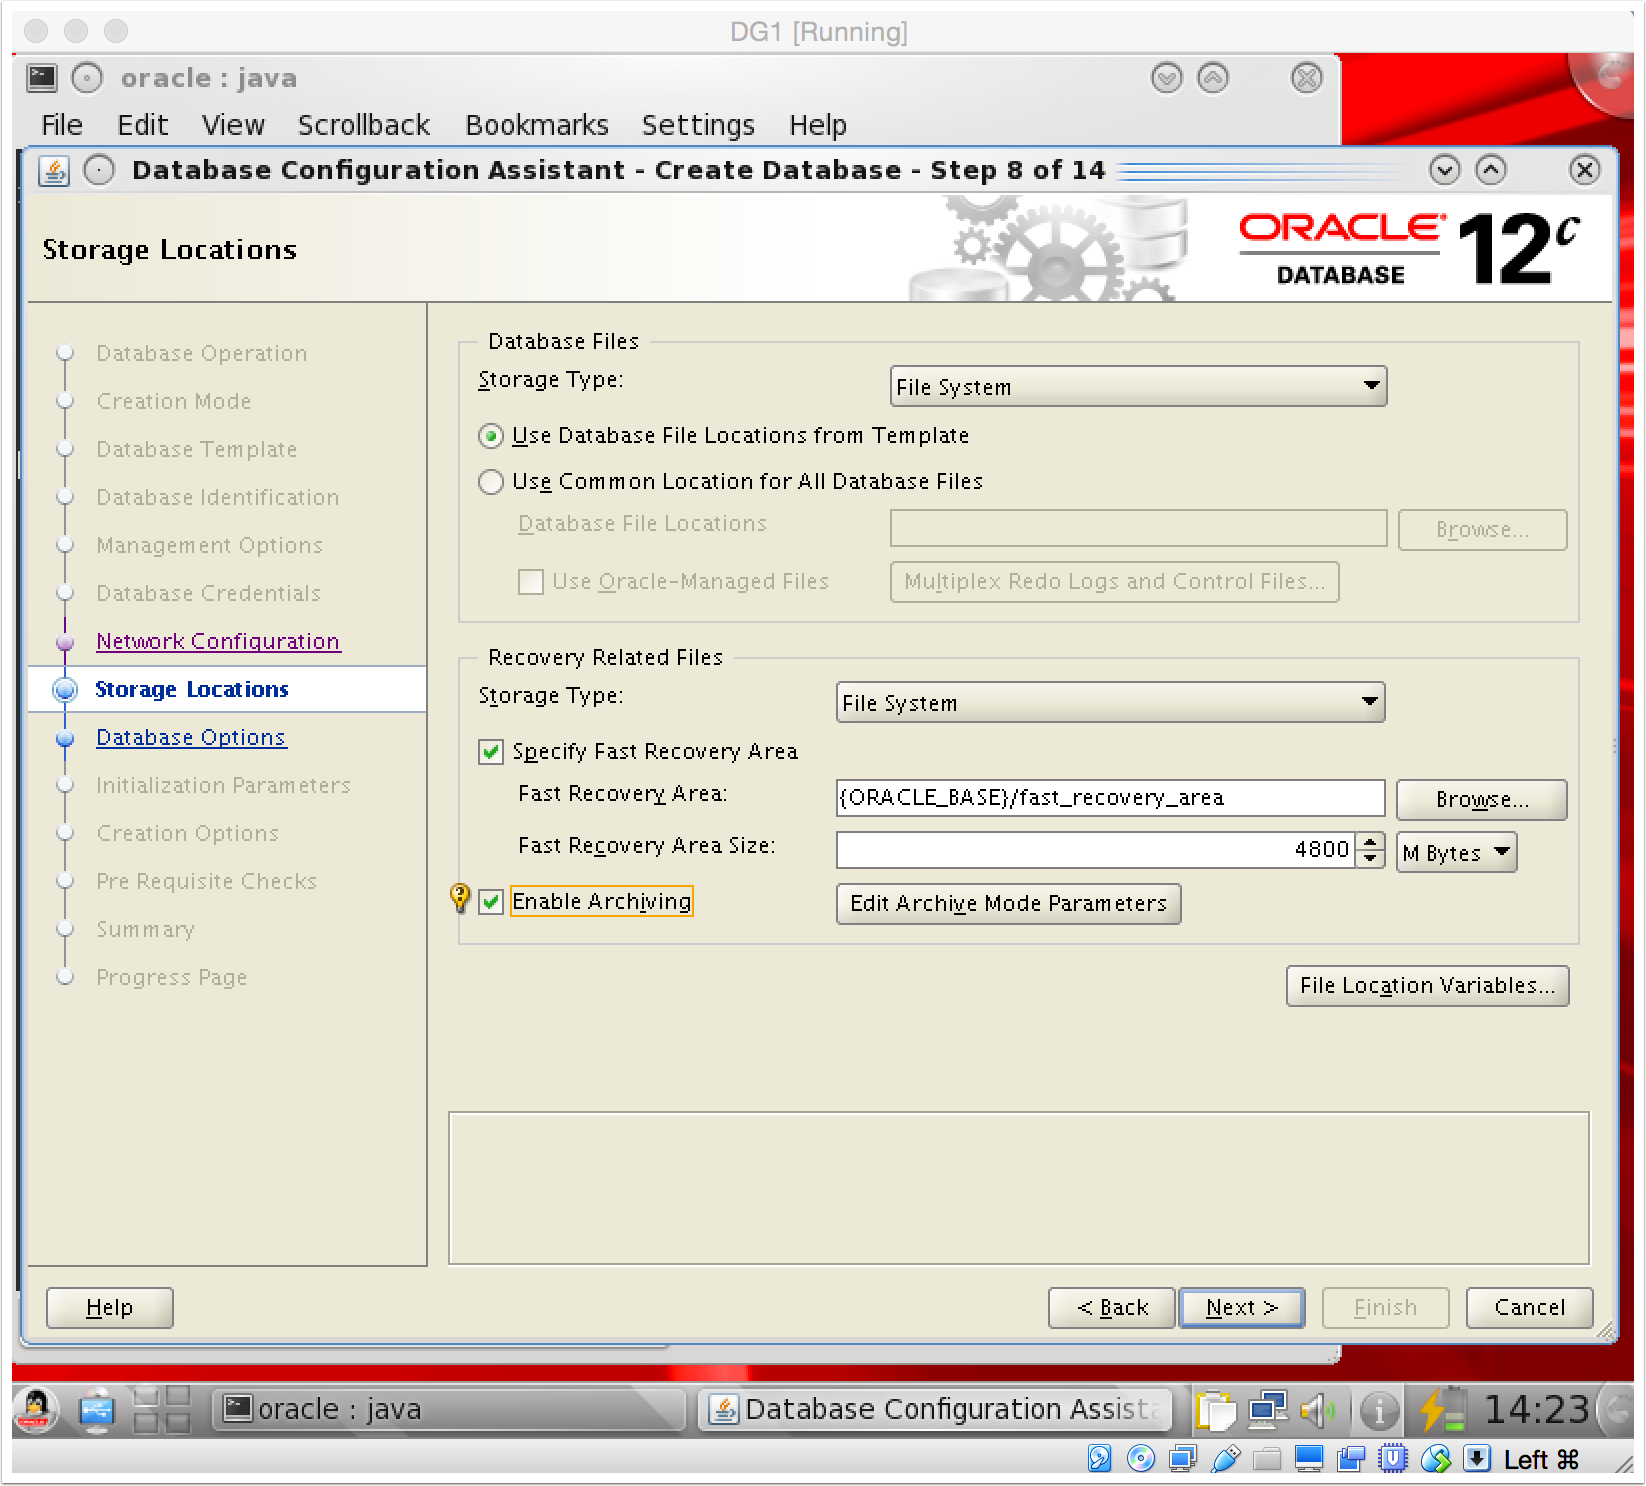Open the USB device notifier in the panel
The image size is (1646, 1486).
(98, 1410)
